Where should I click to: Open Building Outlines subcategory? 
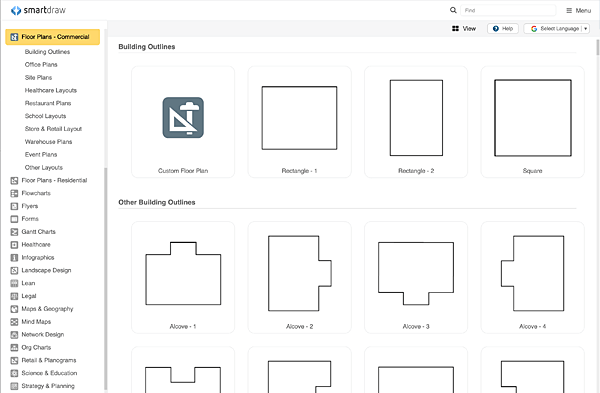47,52
